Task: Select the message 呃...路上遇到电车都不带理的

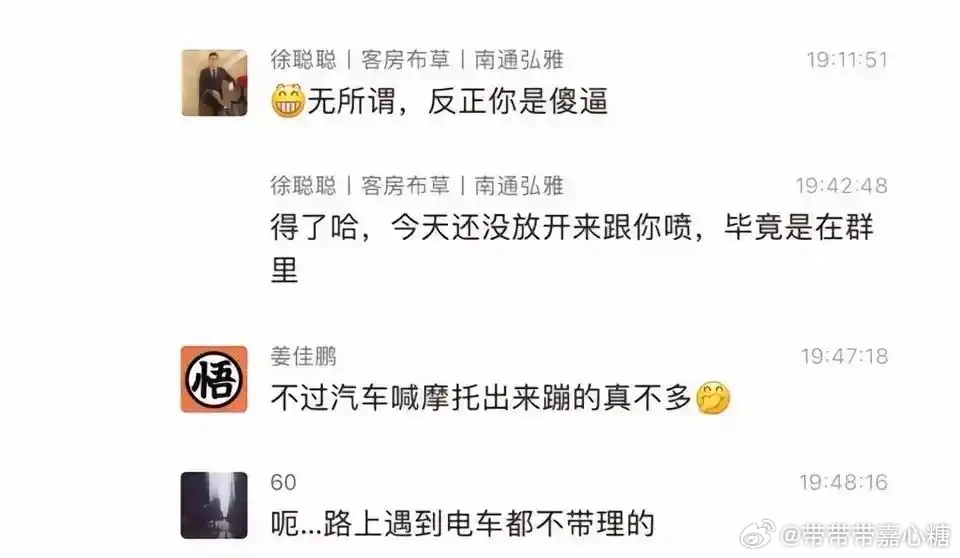Action: (x=463, y=524)
